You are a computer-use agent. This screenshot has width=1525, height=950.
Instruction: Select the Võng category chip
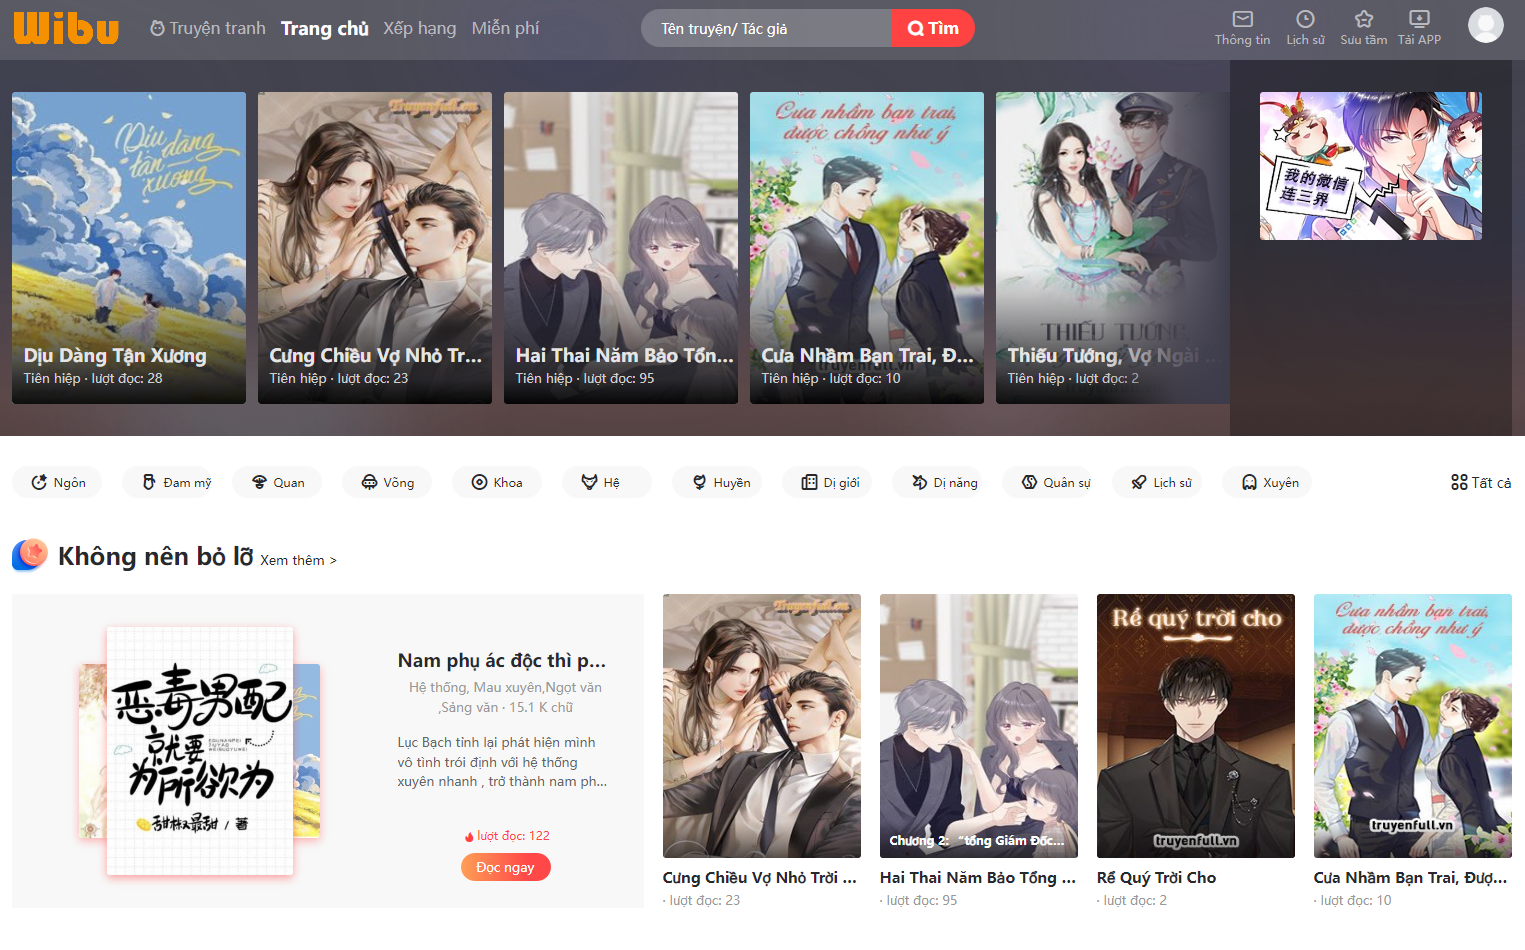pos(388,482)
